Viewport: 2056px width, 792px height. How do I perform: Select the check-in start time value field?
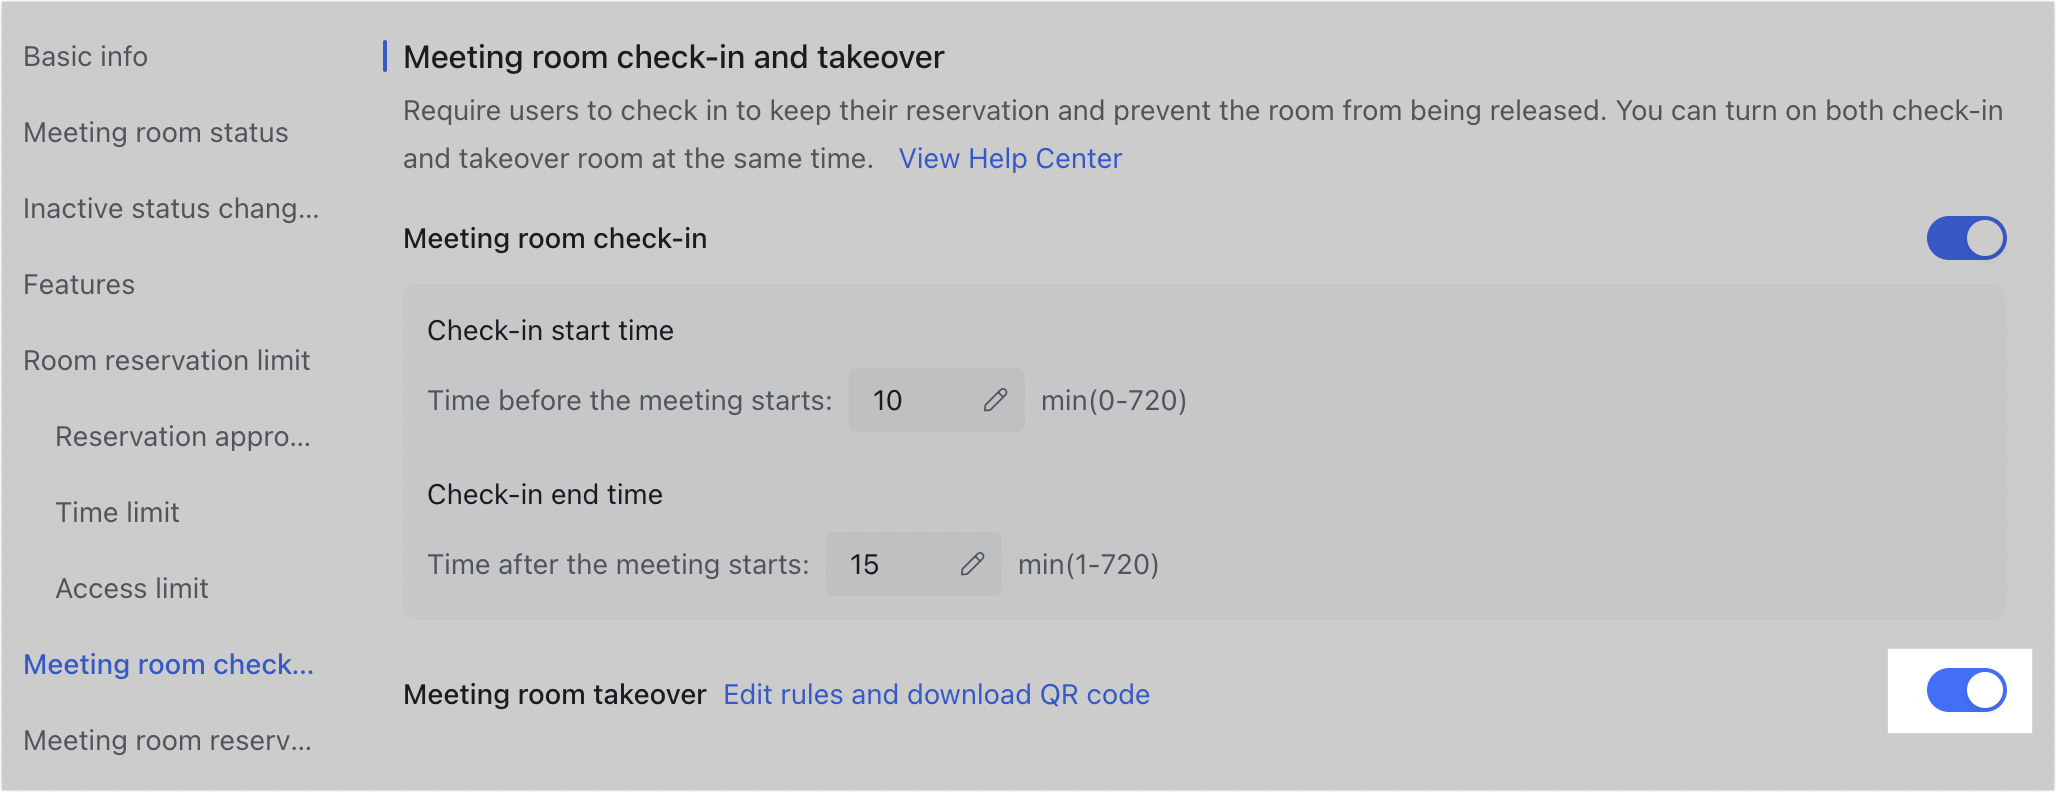[x=900, y=400]
